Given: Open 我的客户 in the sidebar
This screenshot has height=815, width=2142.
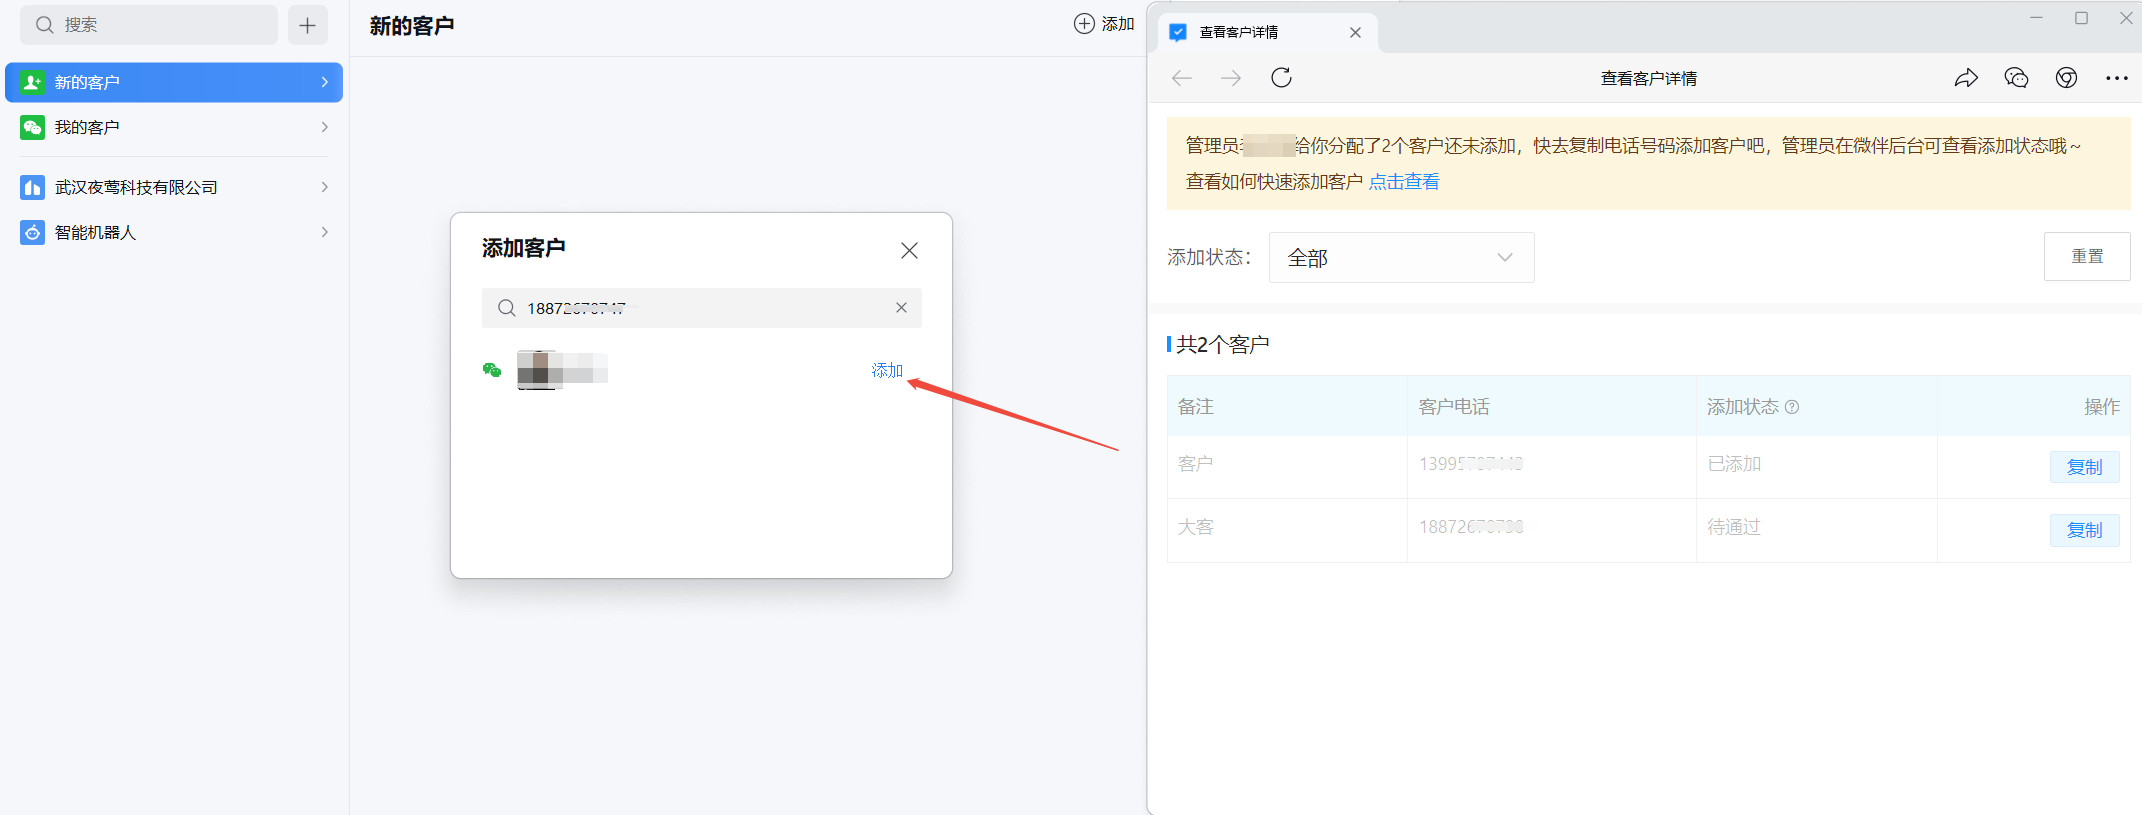Looking at the screenshot, I should pyautogui.click(x=174, y=127).
